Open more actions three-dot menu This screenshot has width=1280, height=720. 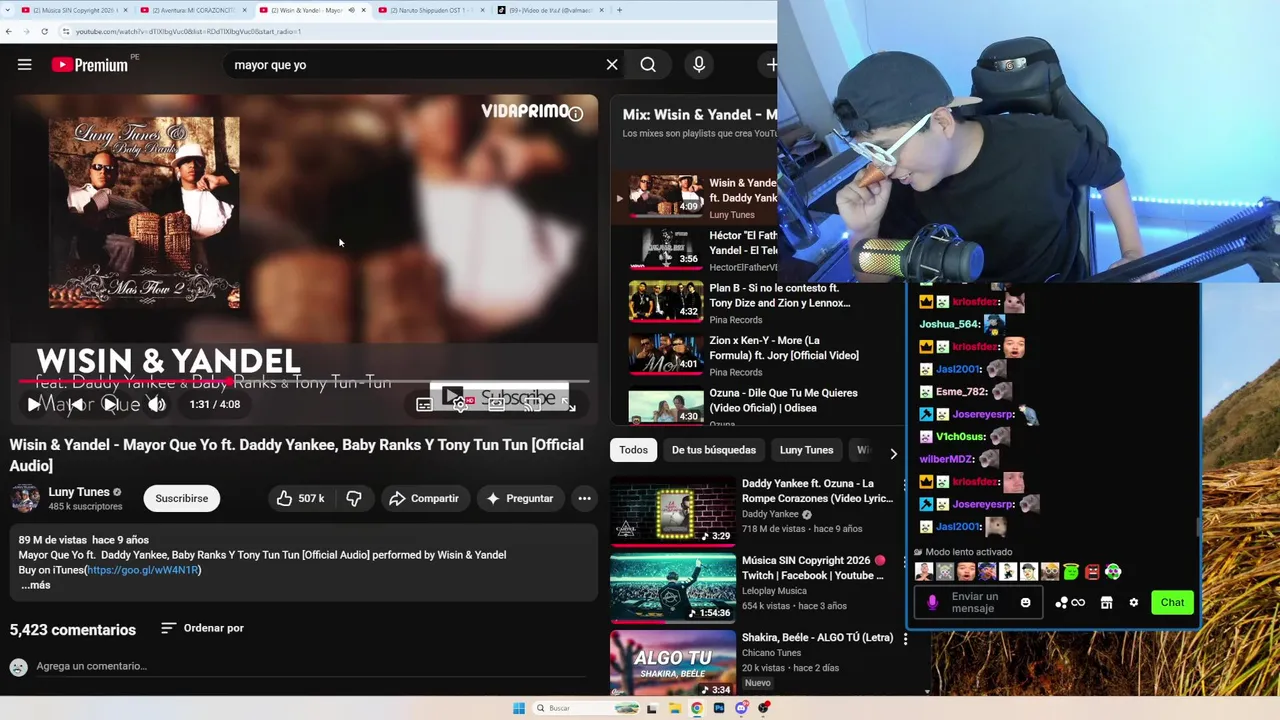click(x=584, y=498)
